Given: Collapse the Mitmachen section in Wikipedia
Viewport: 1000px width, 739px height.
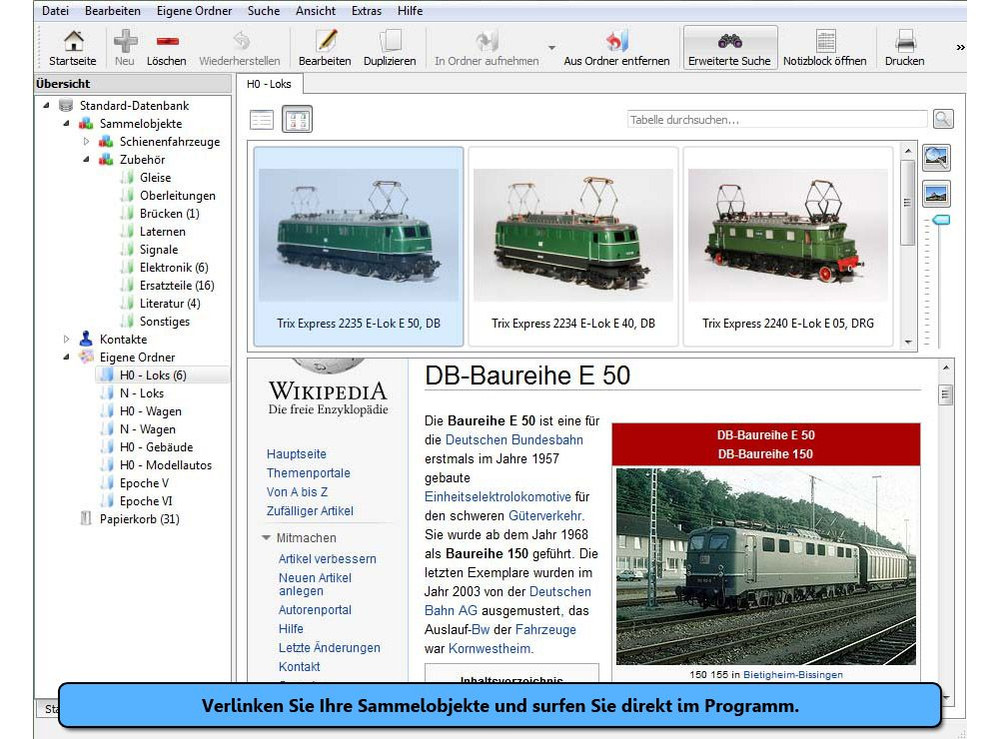Looking at the screenshot, I should coord(267,538).
